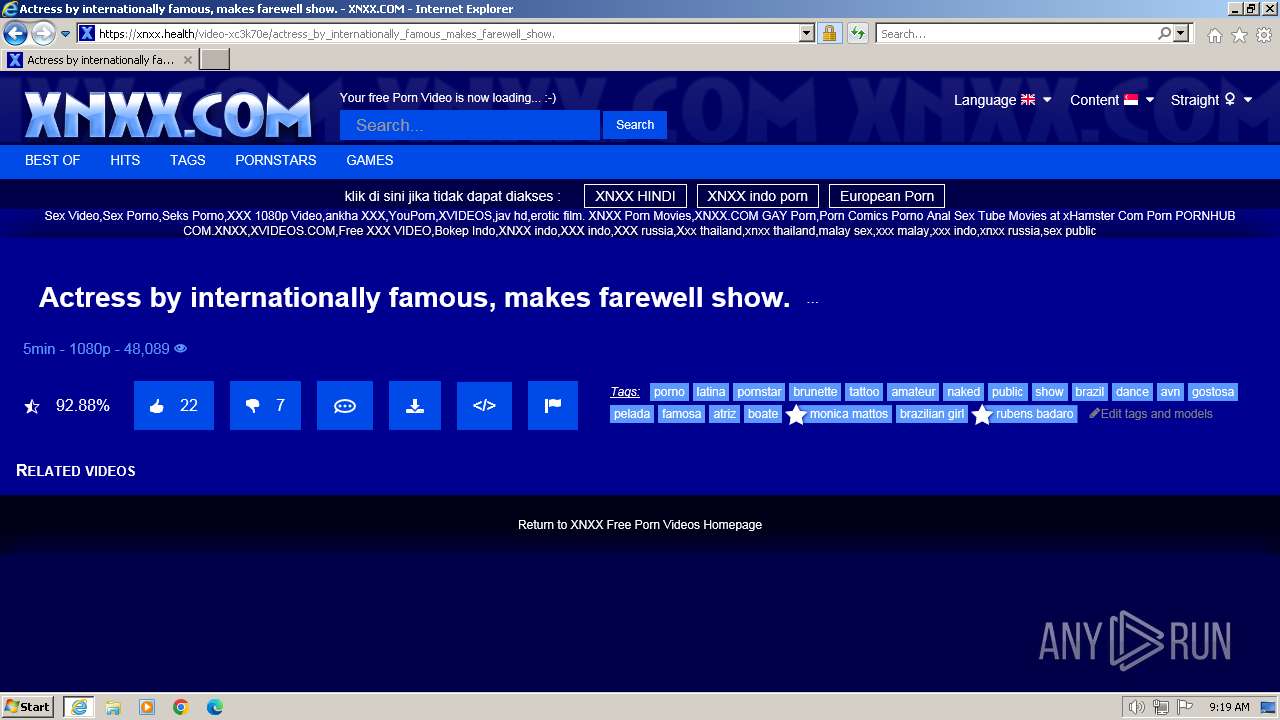Click the Home icon in Internet Explorer
Image resolution: width=1280 pixels, height=720 pixels.
point(1214,35)
